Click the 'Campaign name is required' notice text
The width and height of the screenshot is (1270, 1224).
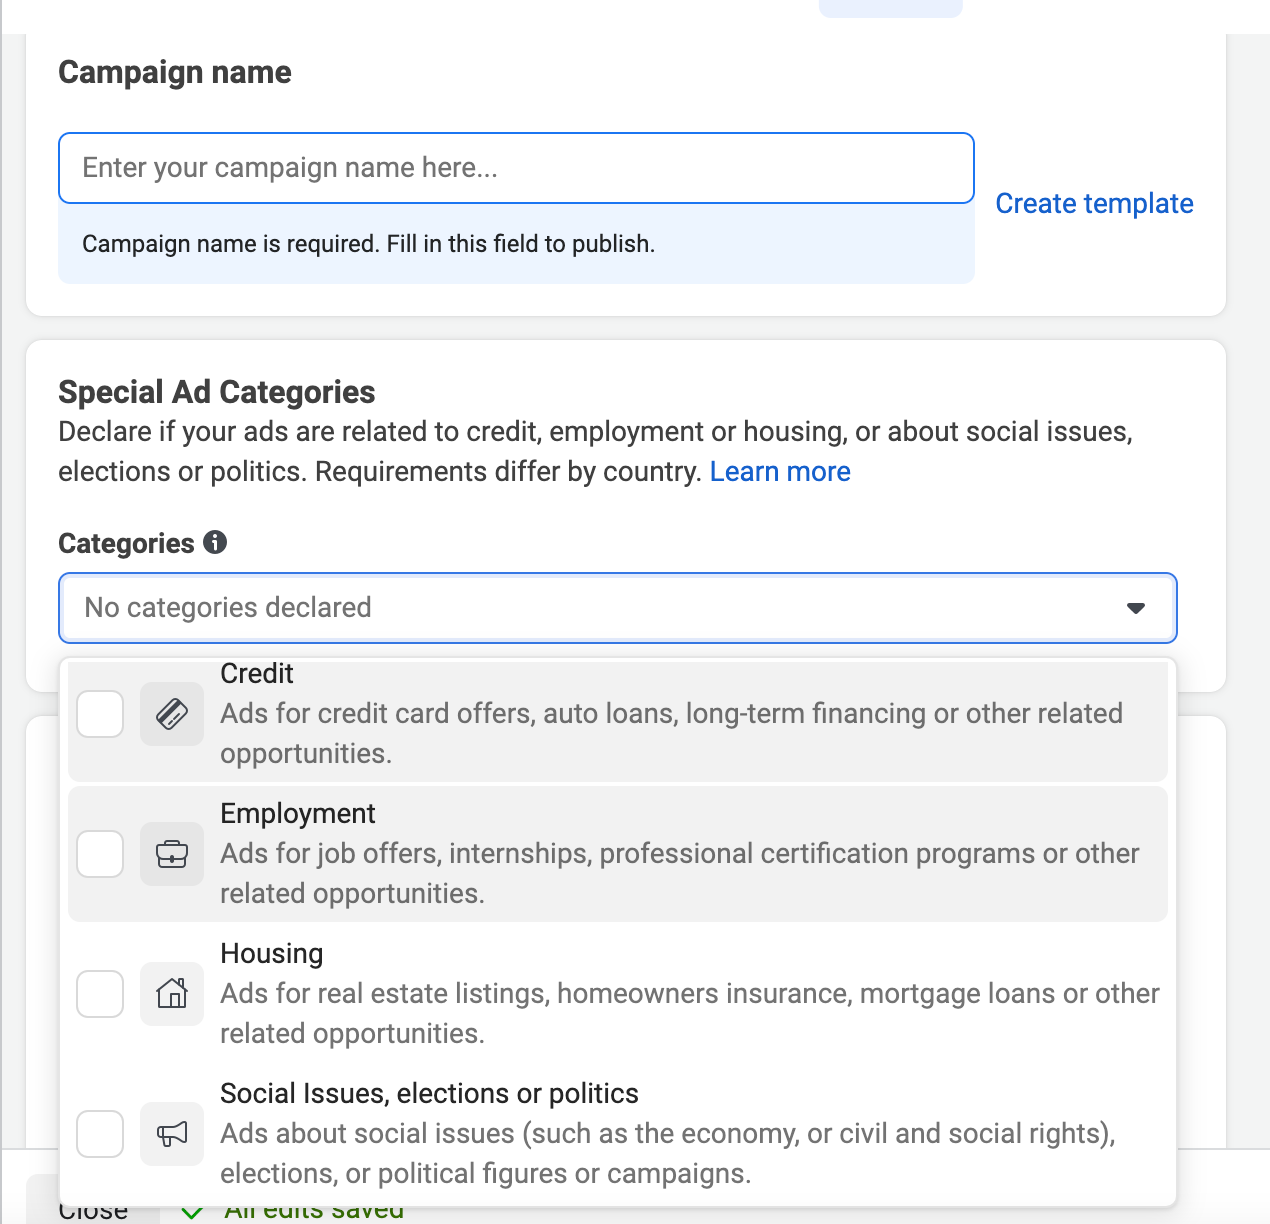click(368, 244)
